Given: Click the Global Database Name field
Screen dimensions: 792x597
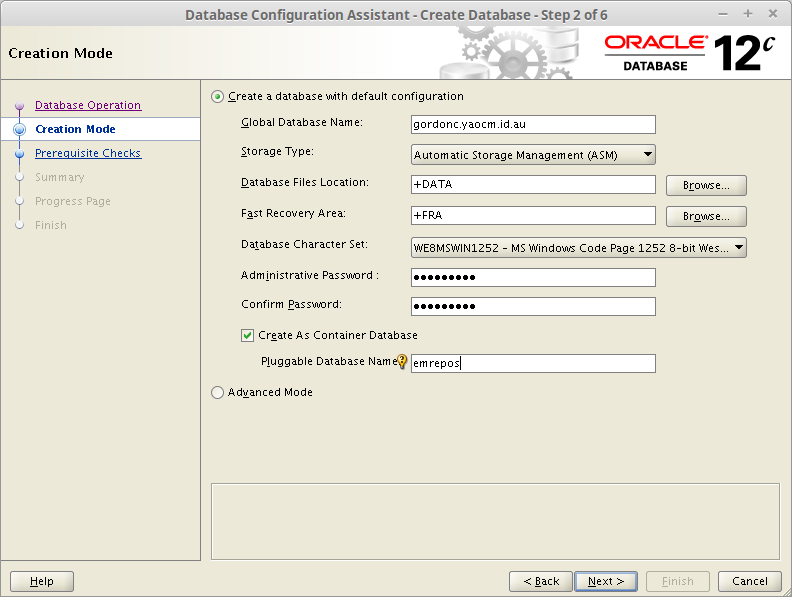Looking at the screenshot, I should 533,124.
